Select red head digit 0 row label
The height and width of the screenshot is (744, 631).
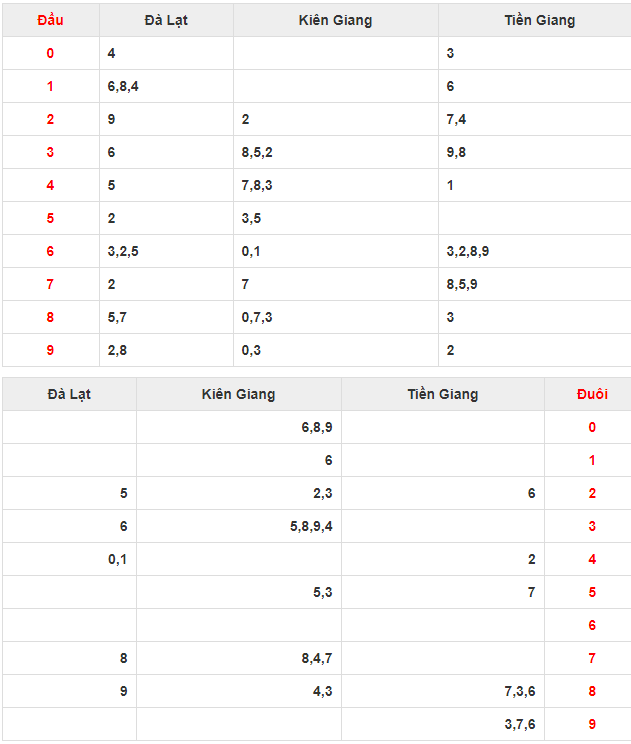[50, 53]
